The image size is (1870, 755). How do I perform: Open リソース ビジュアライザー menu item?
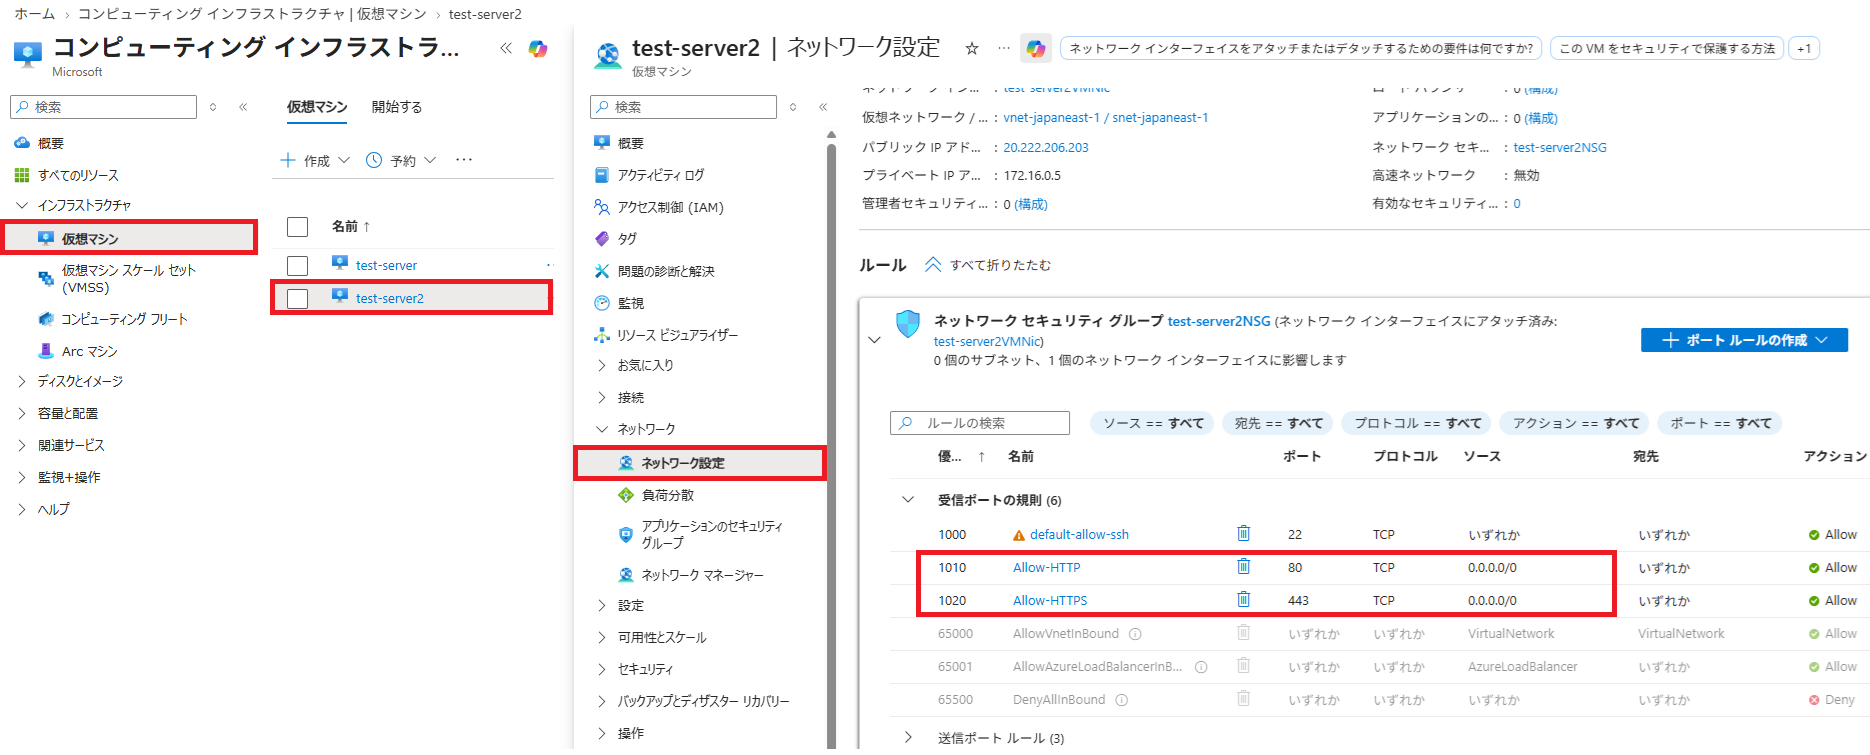[x=677, y=335]
